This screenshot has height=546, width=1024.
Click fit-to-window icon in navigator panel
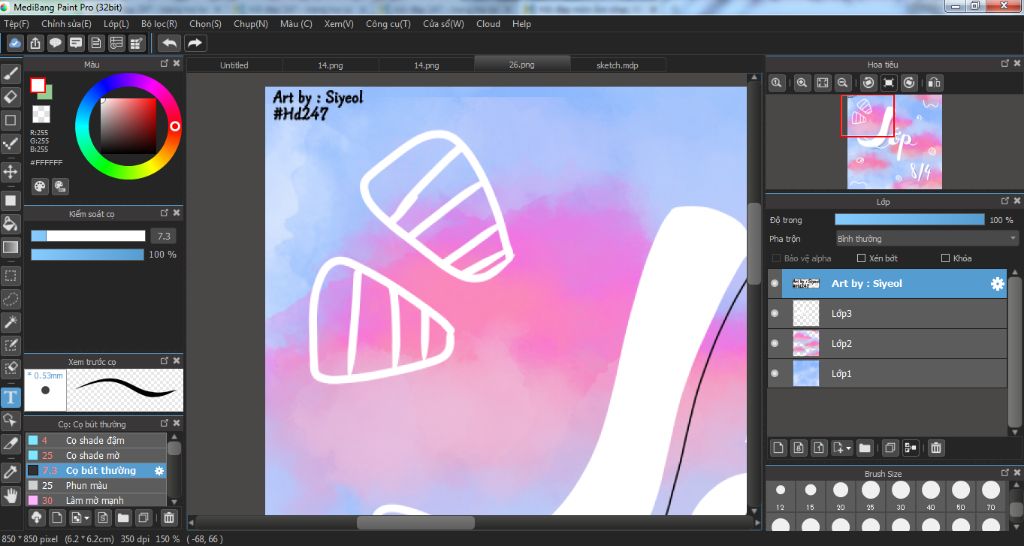pyautogui.click(x=823, y=83)
